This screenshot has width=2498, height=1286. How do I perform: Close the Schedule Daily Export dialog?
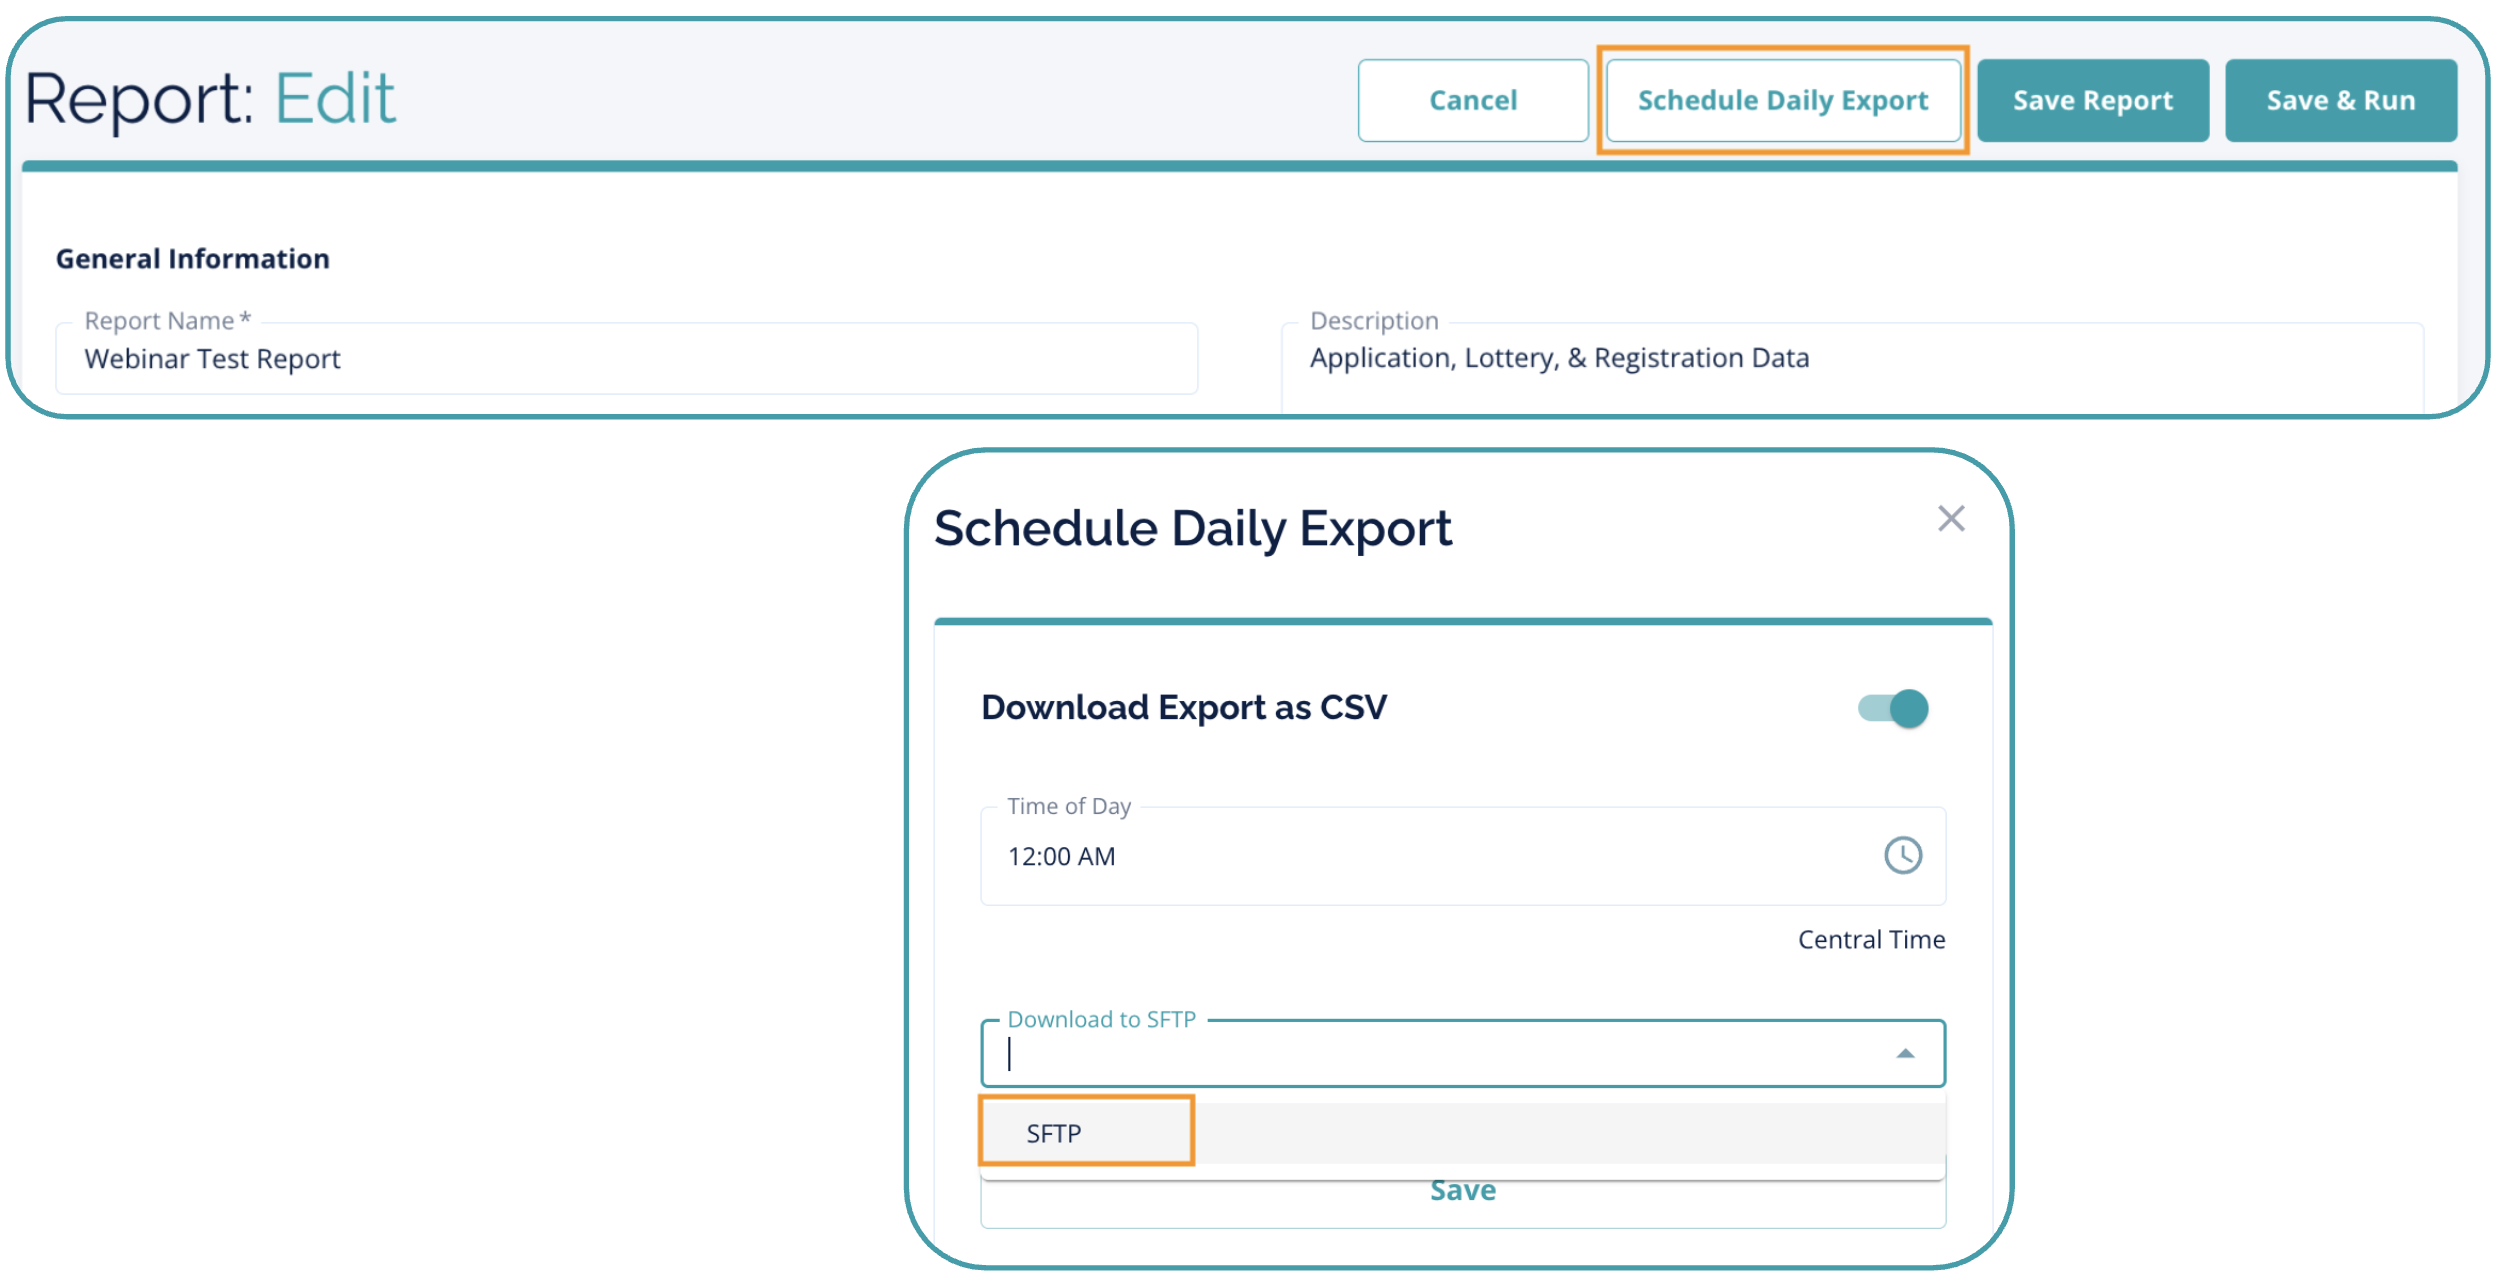[1950, 518]
